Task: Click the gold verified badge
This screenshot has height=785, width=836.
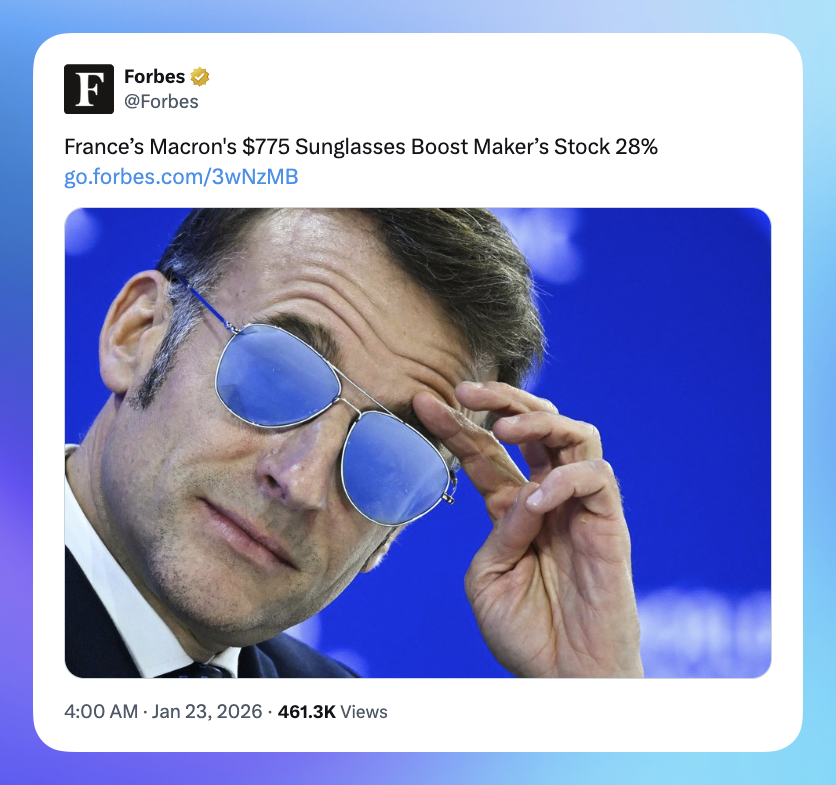Action: [x=201, y=77]
